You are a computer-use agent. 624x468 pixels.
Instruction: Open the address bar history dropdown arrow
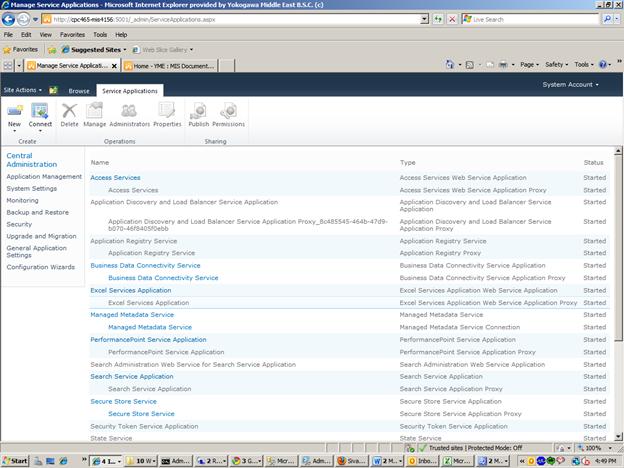coord(424,19)
